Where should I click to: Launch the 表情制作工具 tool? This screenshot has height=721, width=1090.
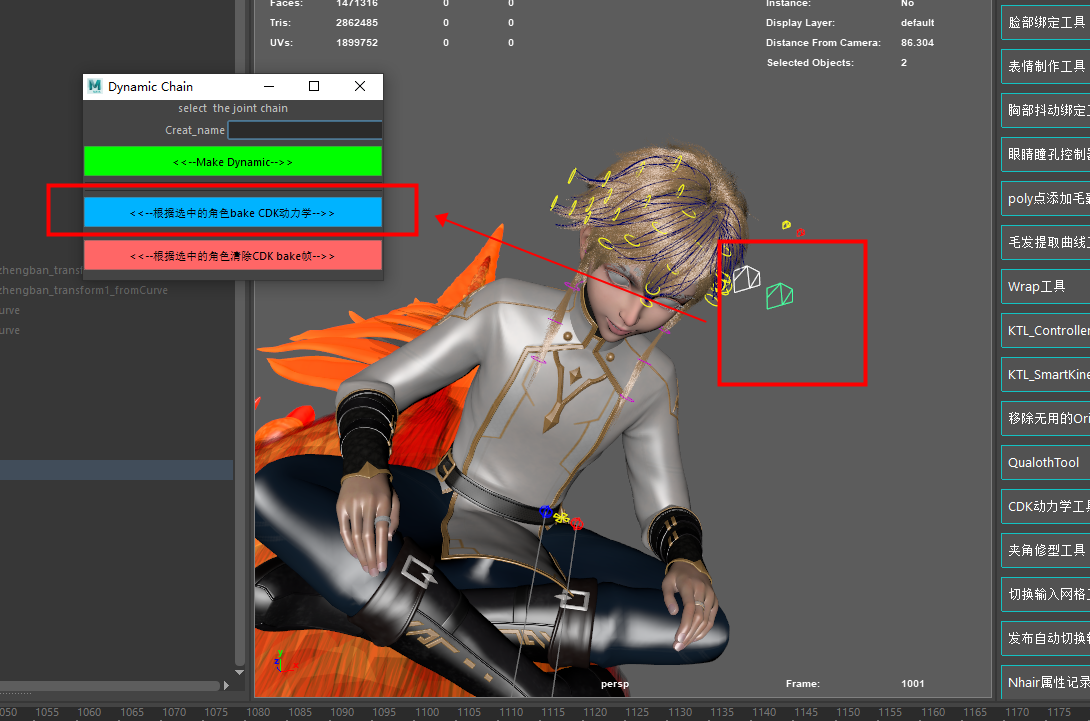[1045, 66]
